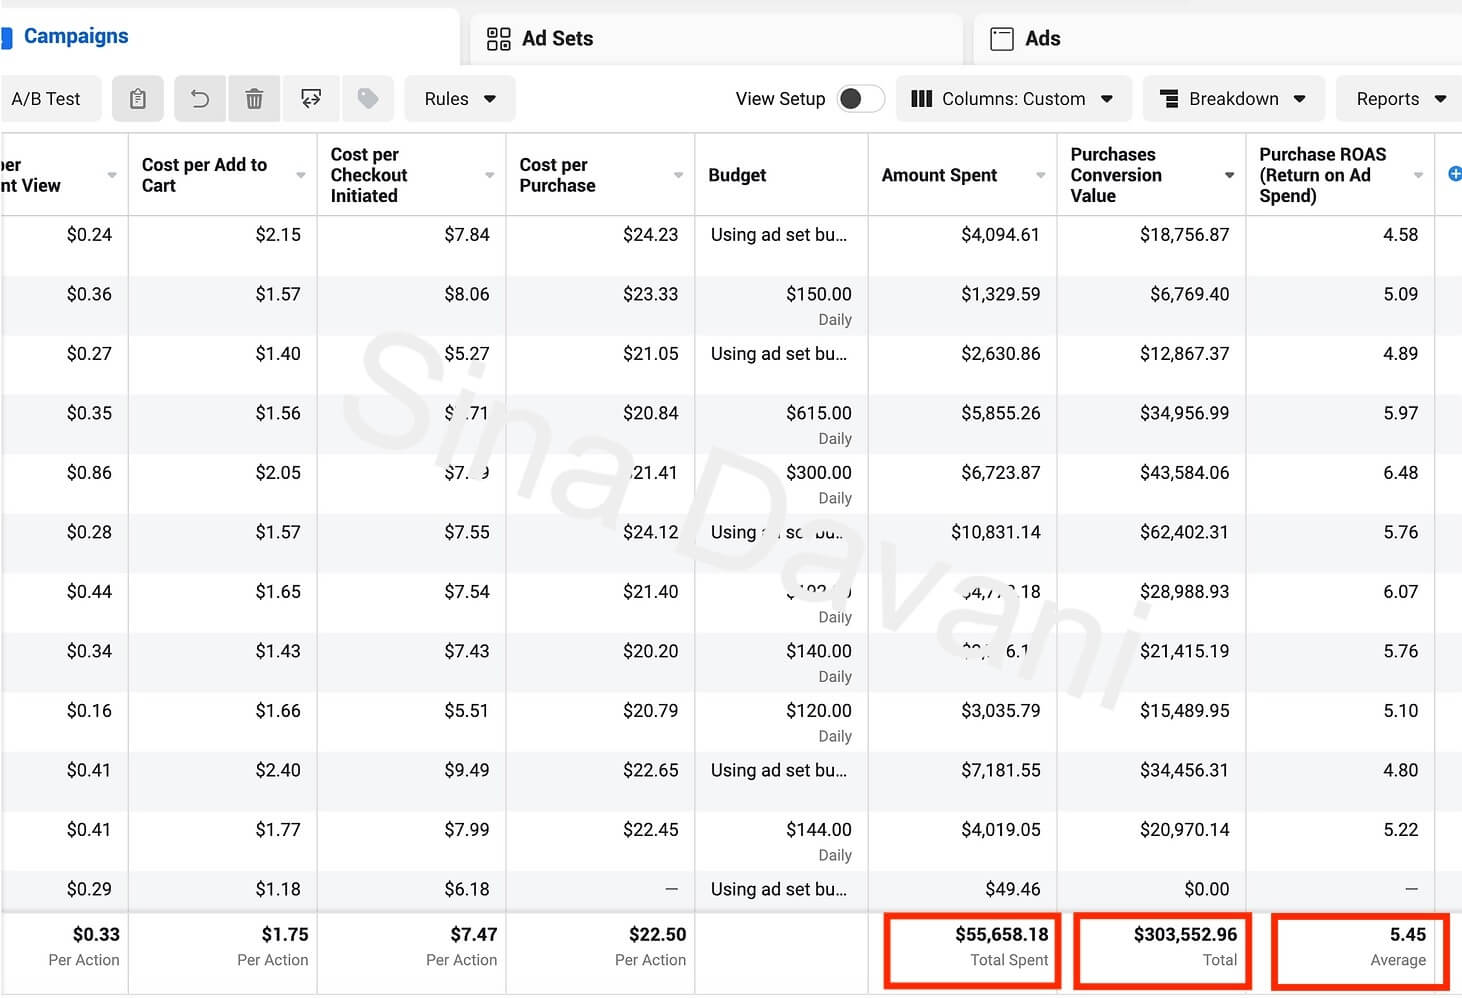Viewport: 1462px width, 998px height.
Task: Click the 6.07 ROAS value
Action: 1400,592
